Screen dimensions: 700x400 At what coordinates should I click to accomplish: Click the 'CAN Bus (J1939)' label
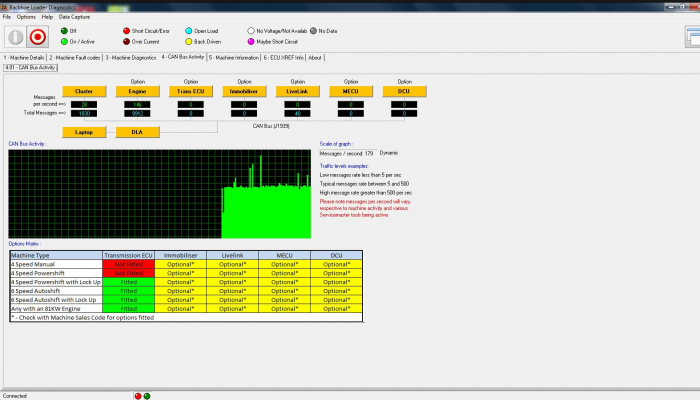pyautogui.click(x=271, y=126)
